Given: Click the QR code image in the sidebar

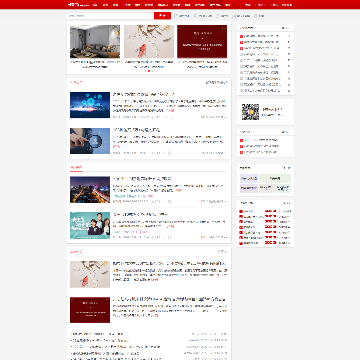Looking at the screenshot, I should 250,112.
